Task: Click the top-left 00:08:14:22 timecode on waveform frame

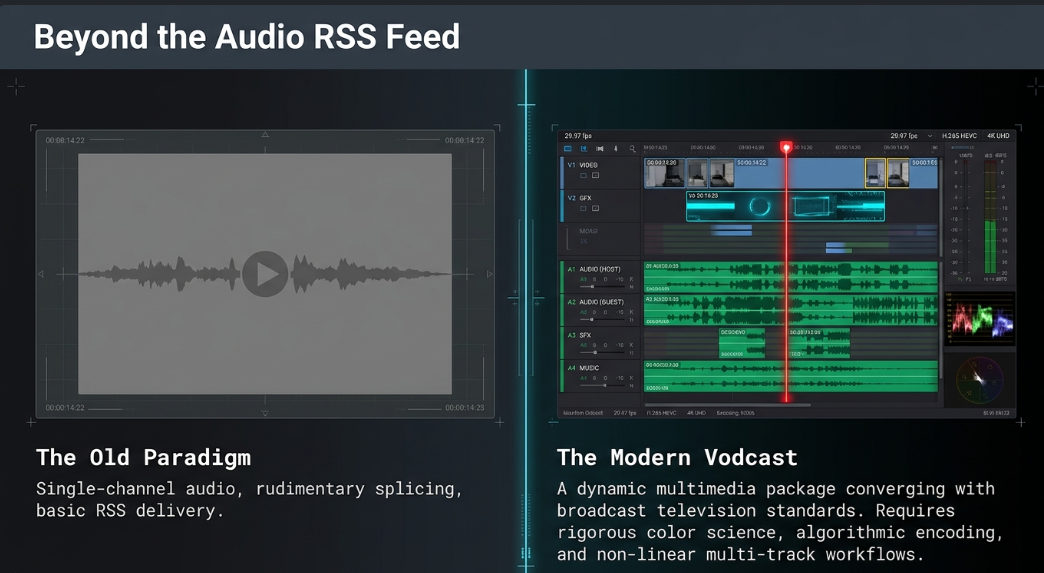Action: click(65, 140)
